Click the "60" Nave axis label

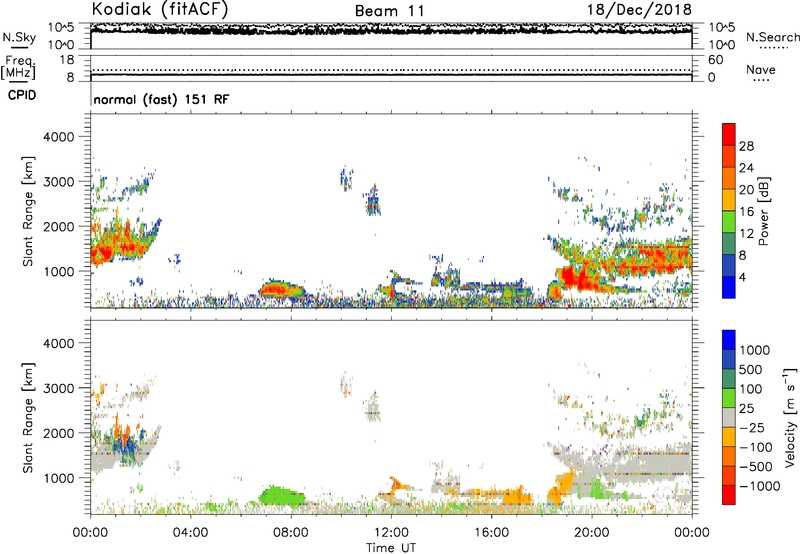tap(715, 60)
